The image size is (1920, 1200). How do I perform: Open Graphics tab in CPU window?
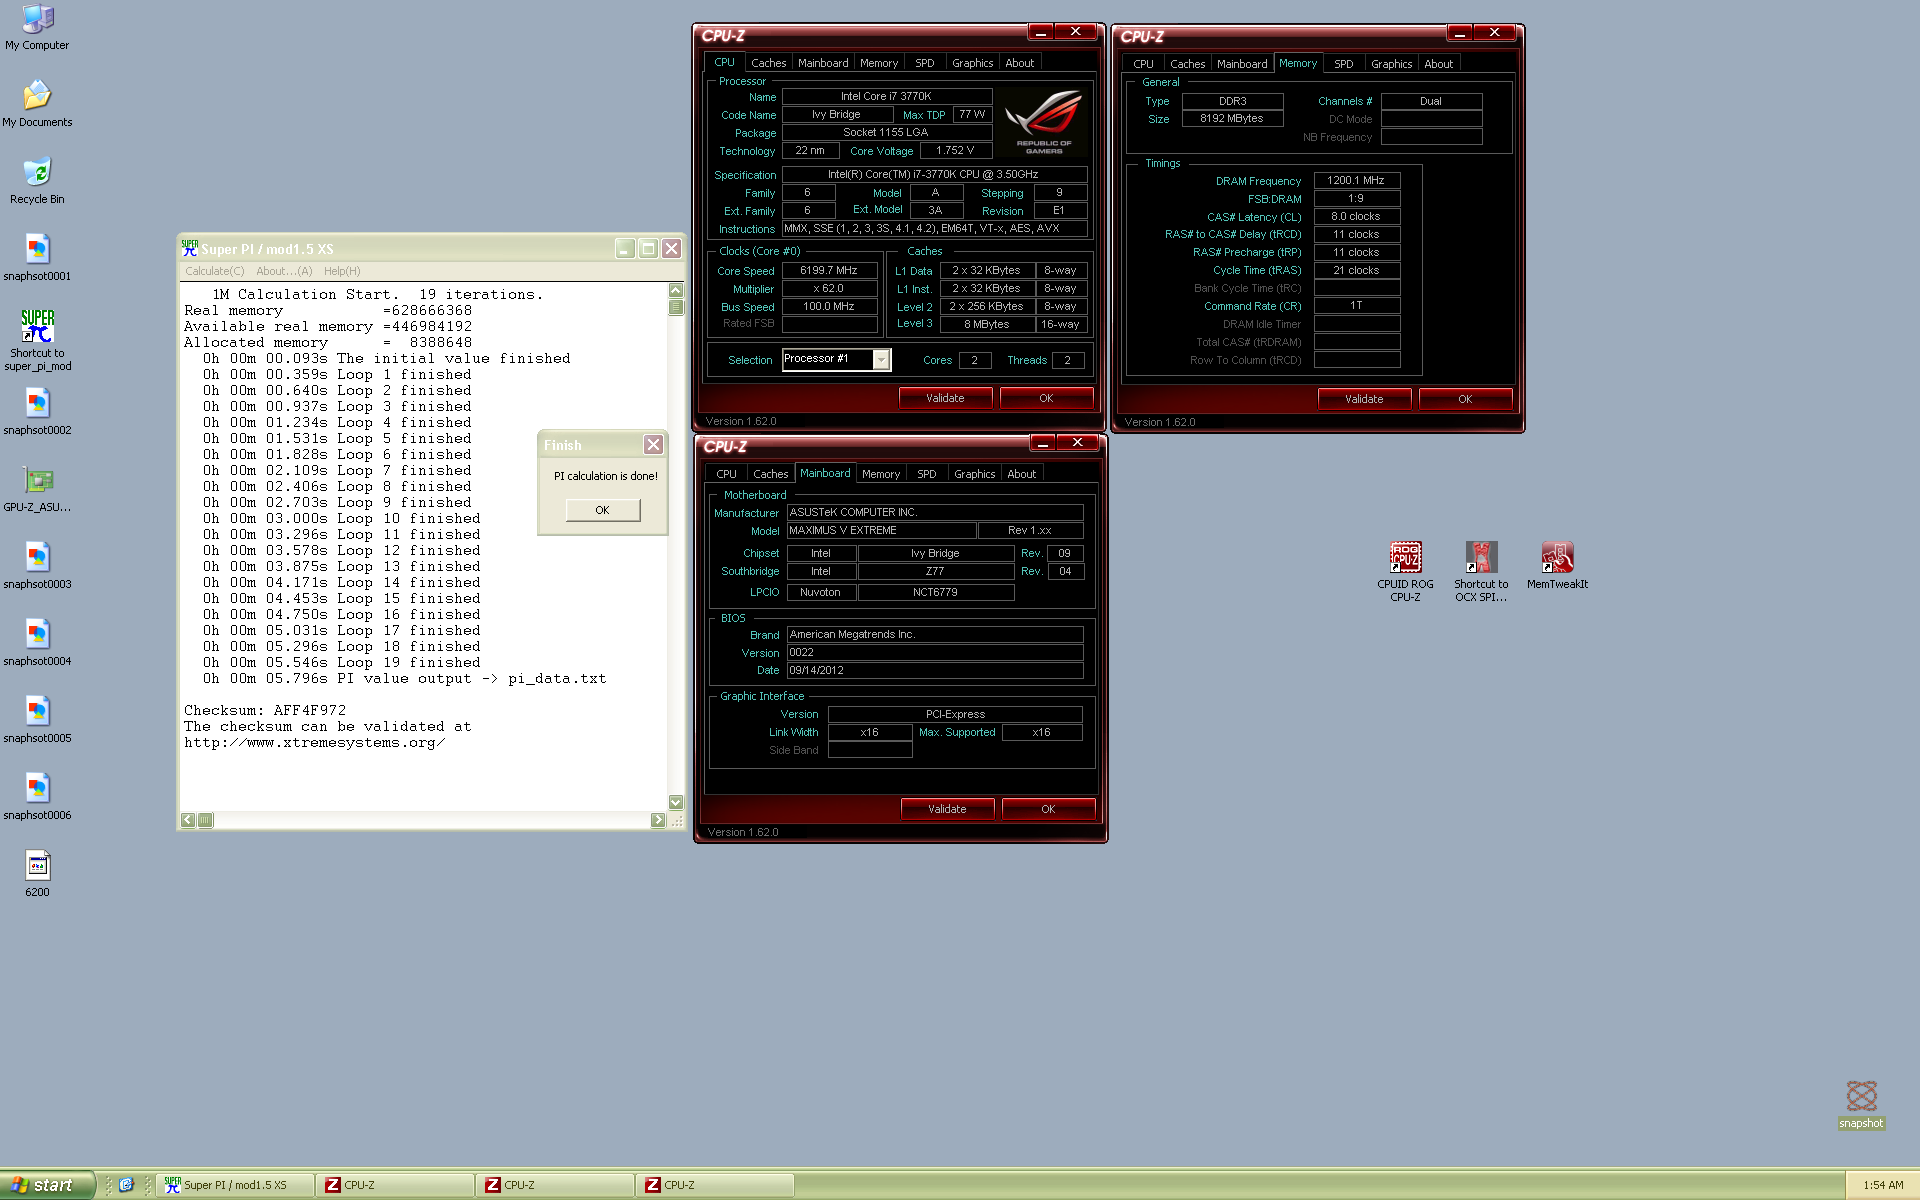pos(972,63)
